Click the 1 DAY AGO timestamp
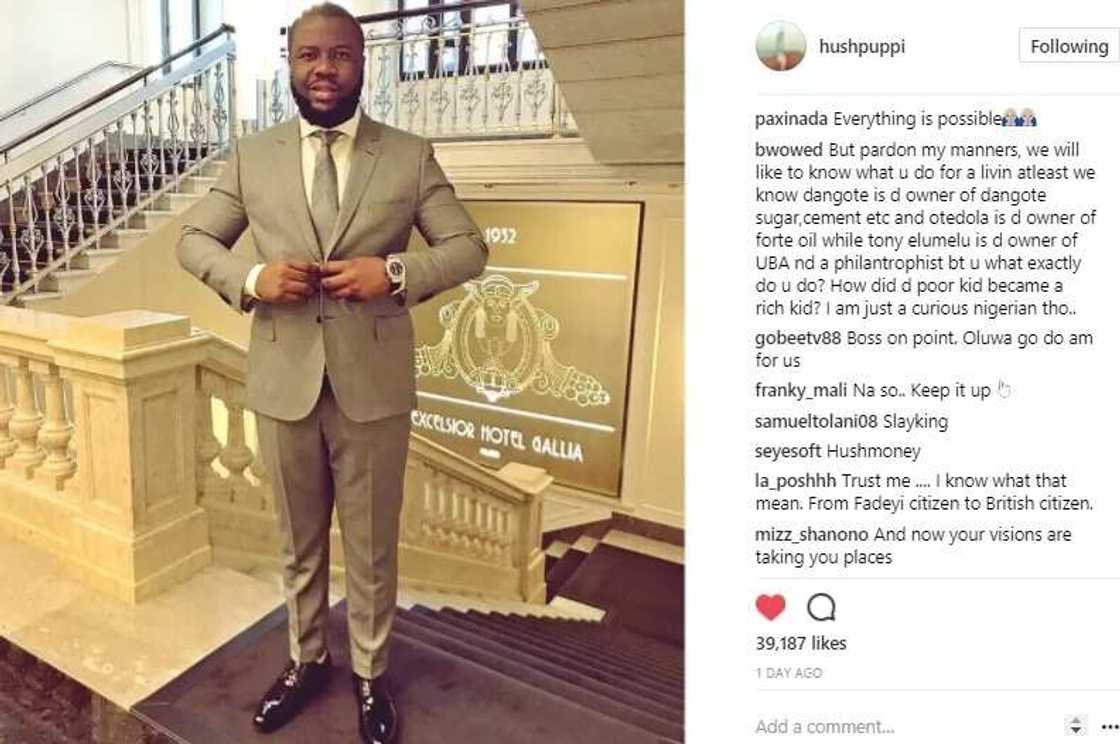Screen dimensions: 1120x744 (x=789, y=673)
